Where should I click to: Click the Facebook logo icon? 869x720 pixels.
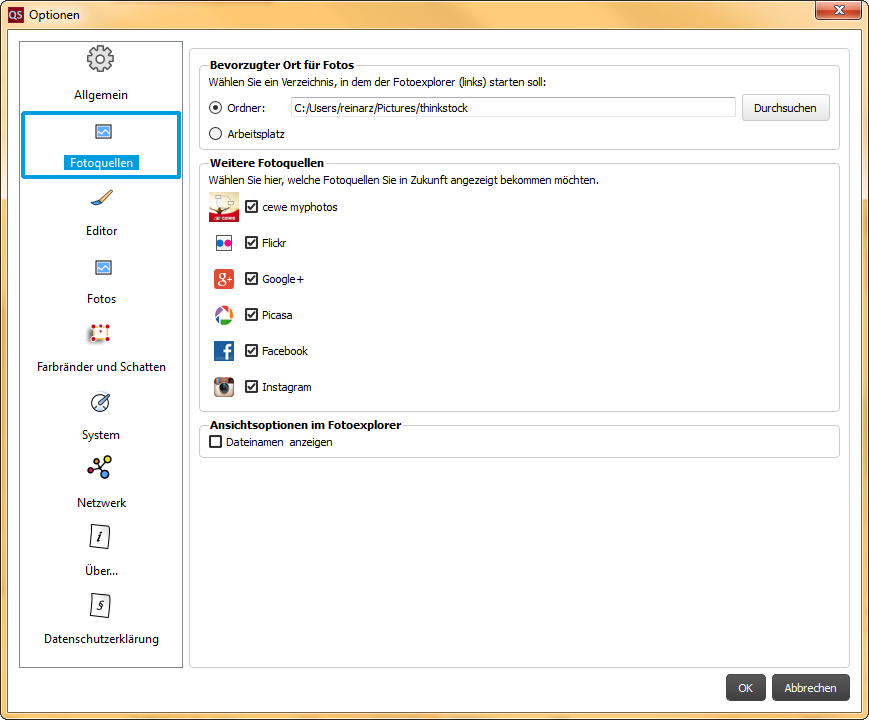(x=224, y=351)
